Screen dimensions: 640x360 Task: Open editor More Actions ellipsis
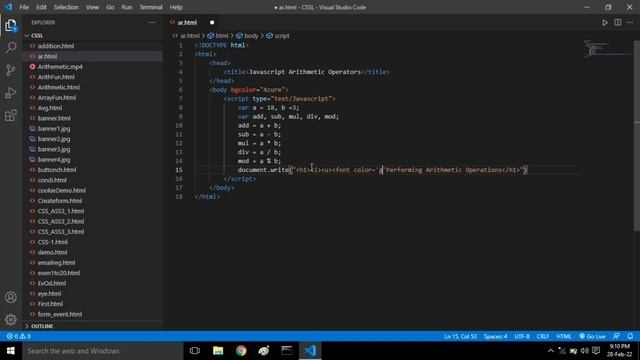[x=630, y=22]
